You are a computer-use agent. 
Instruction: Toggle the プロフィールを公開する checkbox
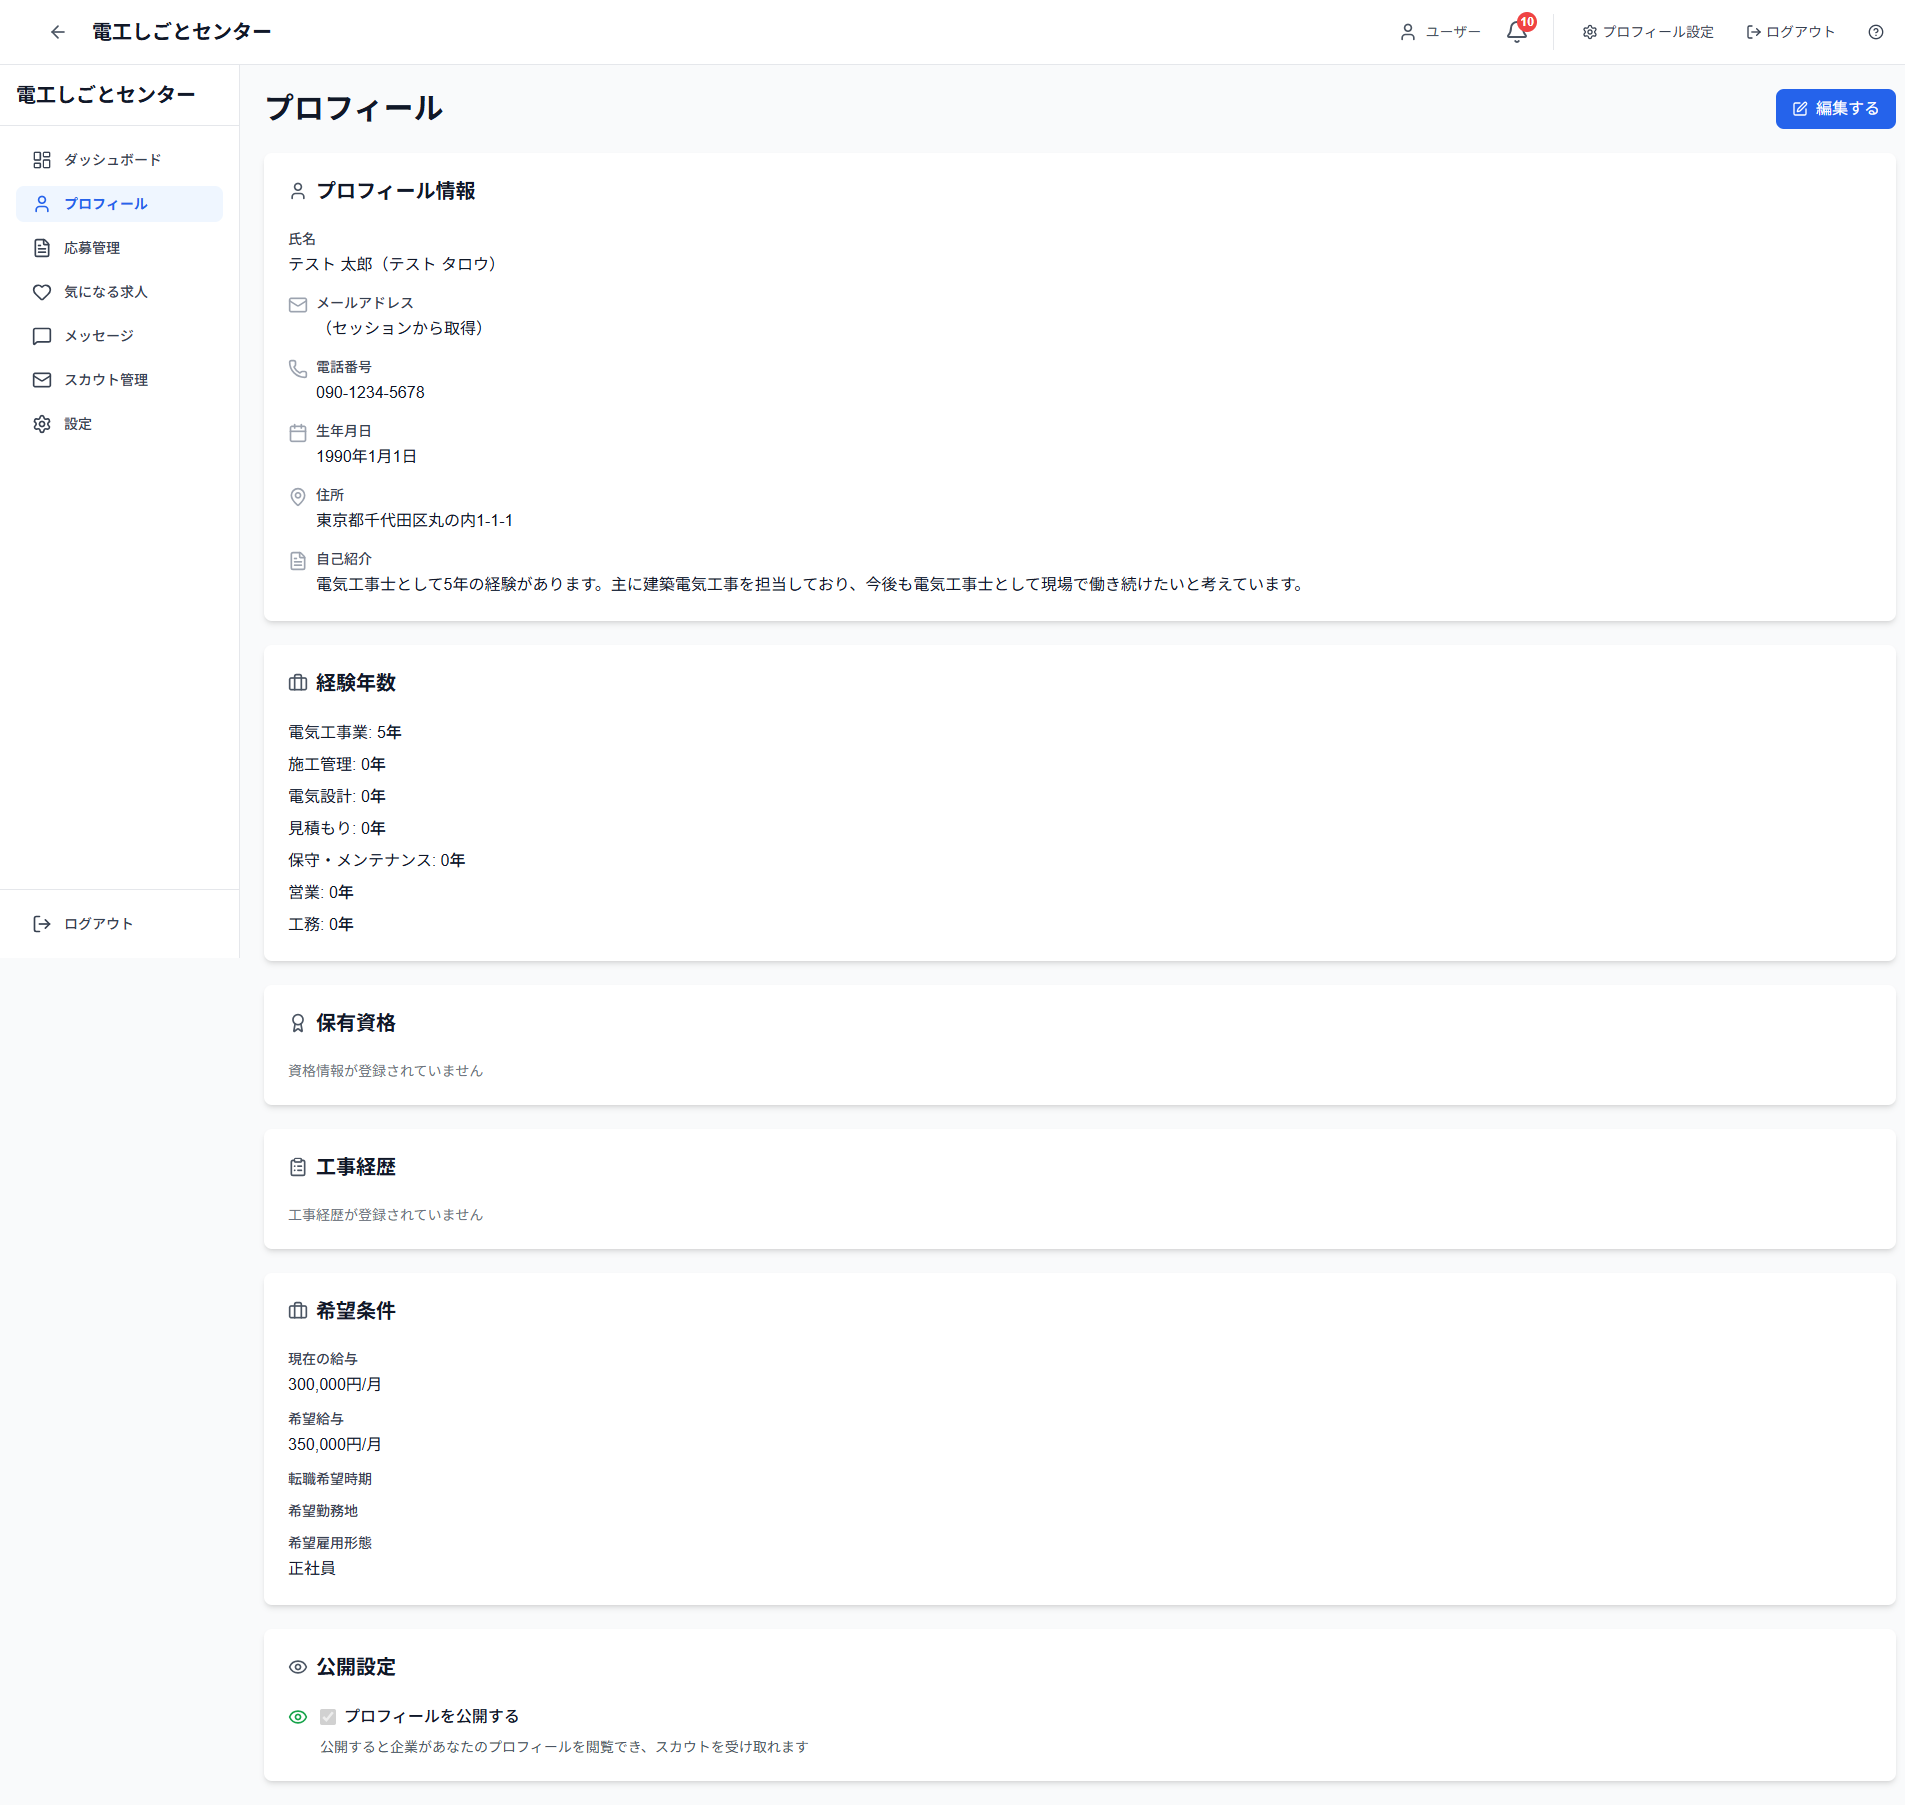pyautogui.click(x=328, y=1716)
